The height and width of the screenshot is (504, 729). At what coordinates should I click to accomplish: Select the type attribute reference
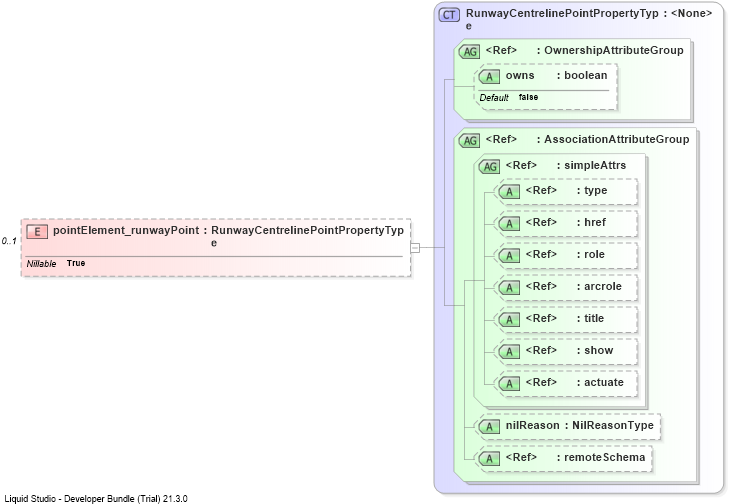tap(566, 191)
